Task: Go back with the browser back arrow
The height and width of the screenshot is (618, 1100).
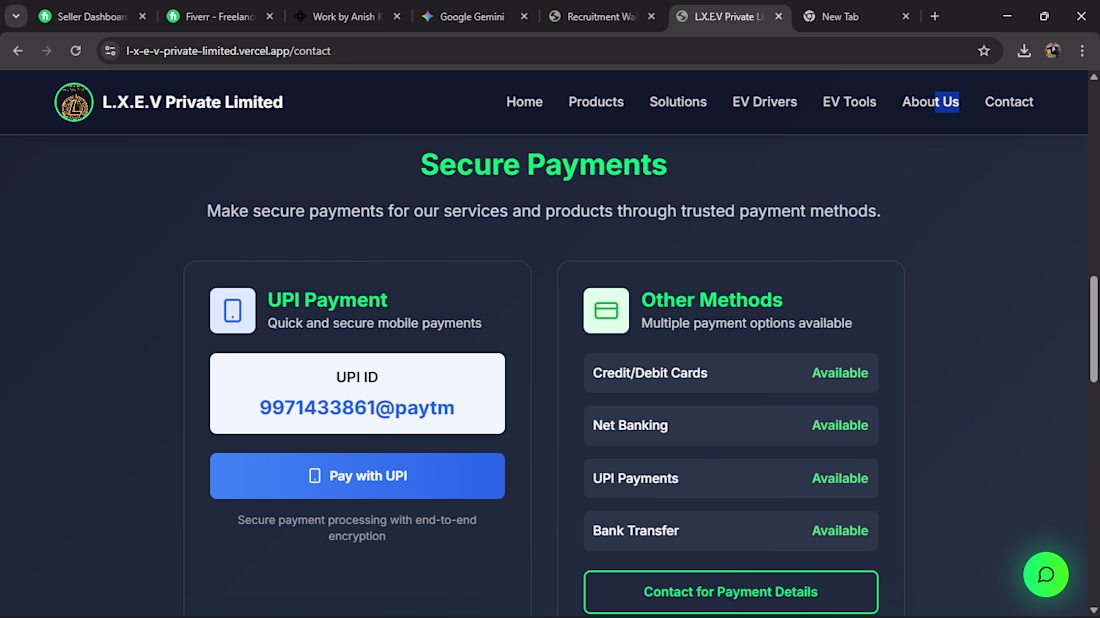Action: tap(18, 51)
